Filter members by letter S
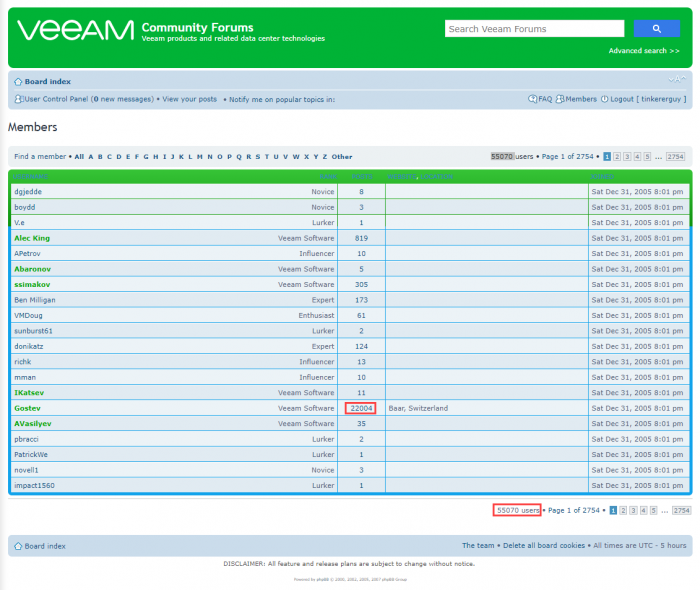 coord(258,157)
